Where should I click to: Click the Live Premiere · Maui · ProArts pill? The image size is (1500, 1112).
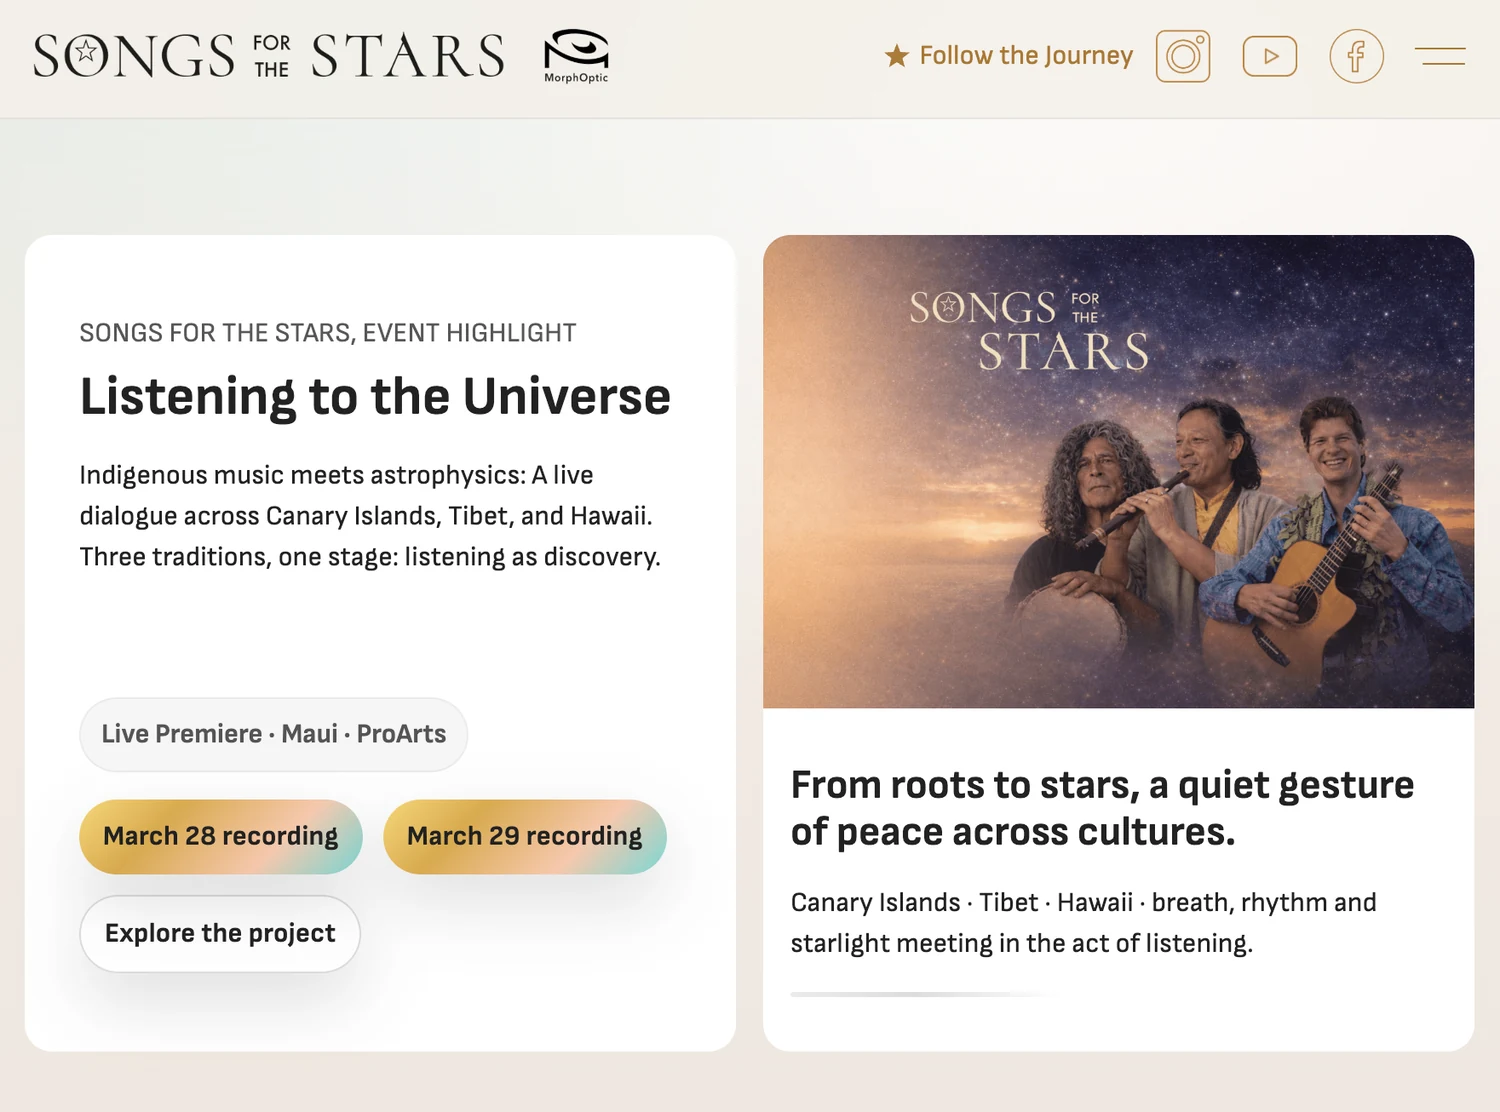274,734
